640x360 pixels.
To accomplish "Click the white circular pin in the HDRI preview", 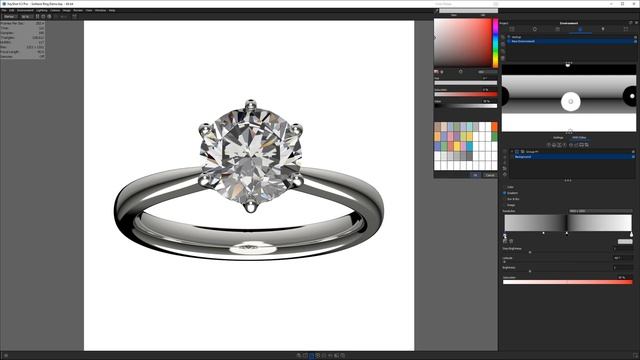I will (x=571, y=101).
